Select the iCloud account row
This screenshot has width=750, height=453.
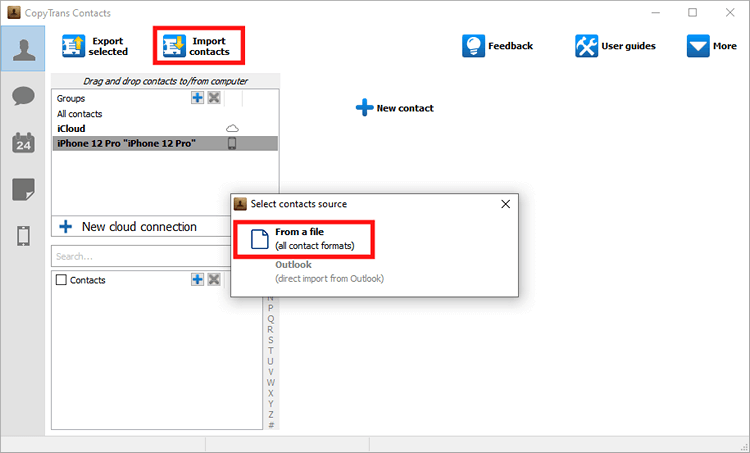[165, 129]
